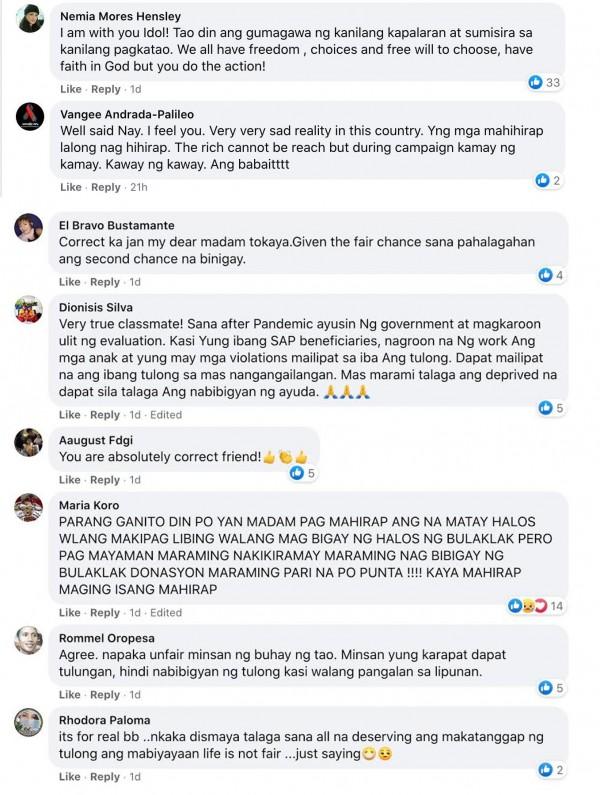Click the like icon on Dionisis Silva's comment

point(545,408)
